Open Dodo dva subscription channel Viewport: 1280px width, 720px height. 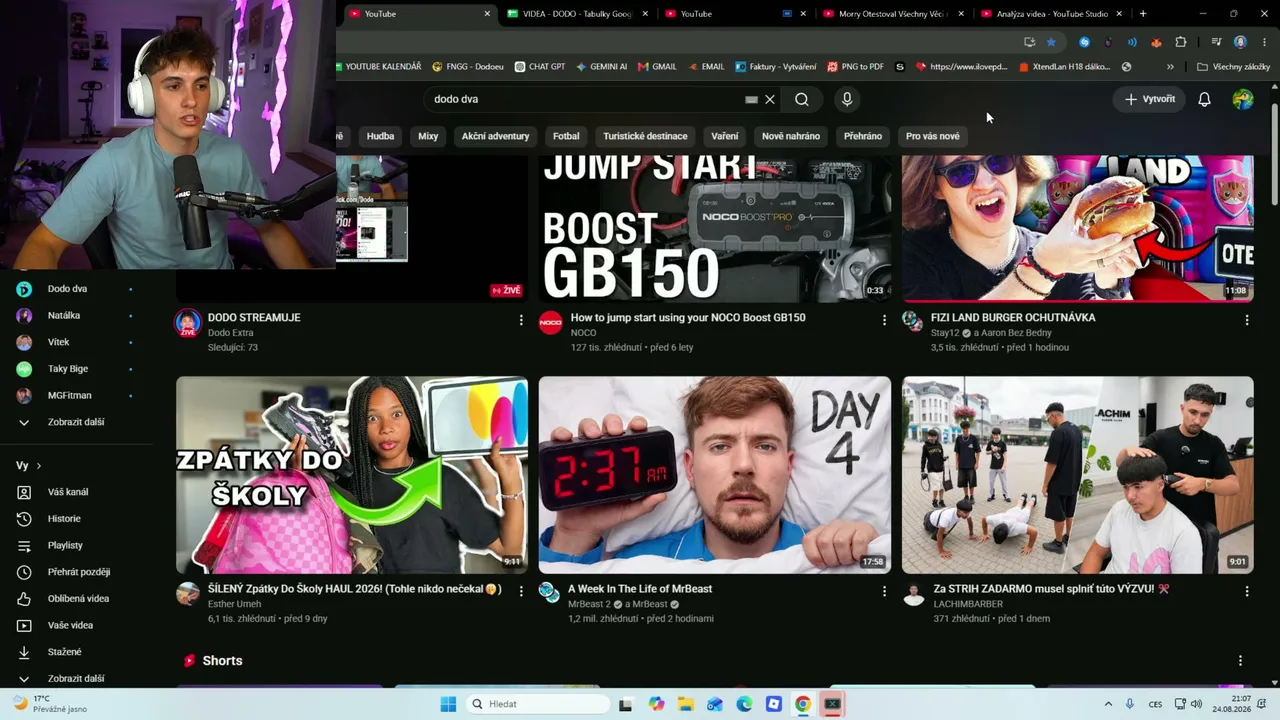click(76, 289)
